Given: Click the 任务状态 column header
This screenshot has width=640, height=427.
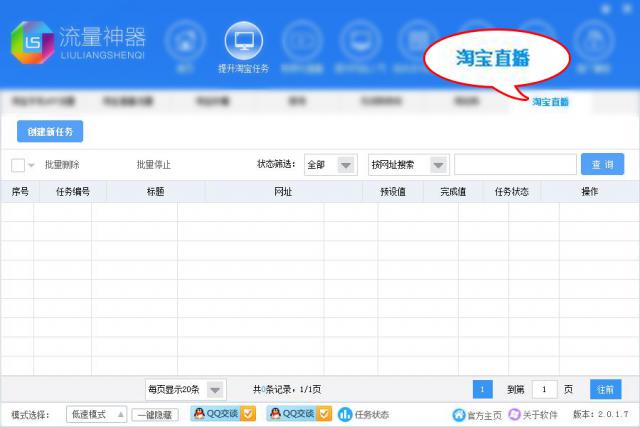Looking at the screenshot, I should pos(512,191).
